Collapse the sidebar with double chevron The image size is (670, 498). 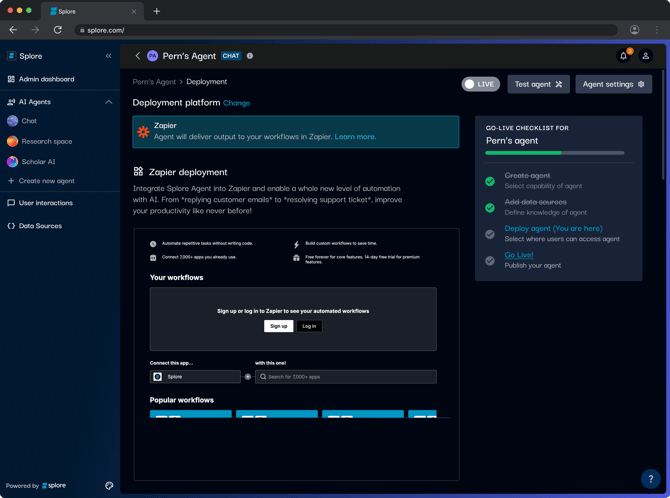(x=109, y=56)
